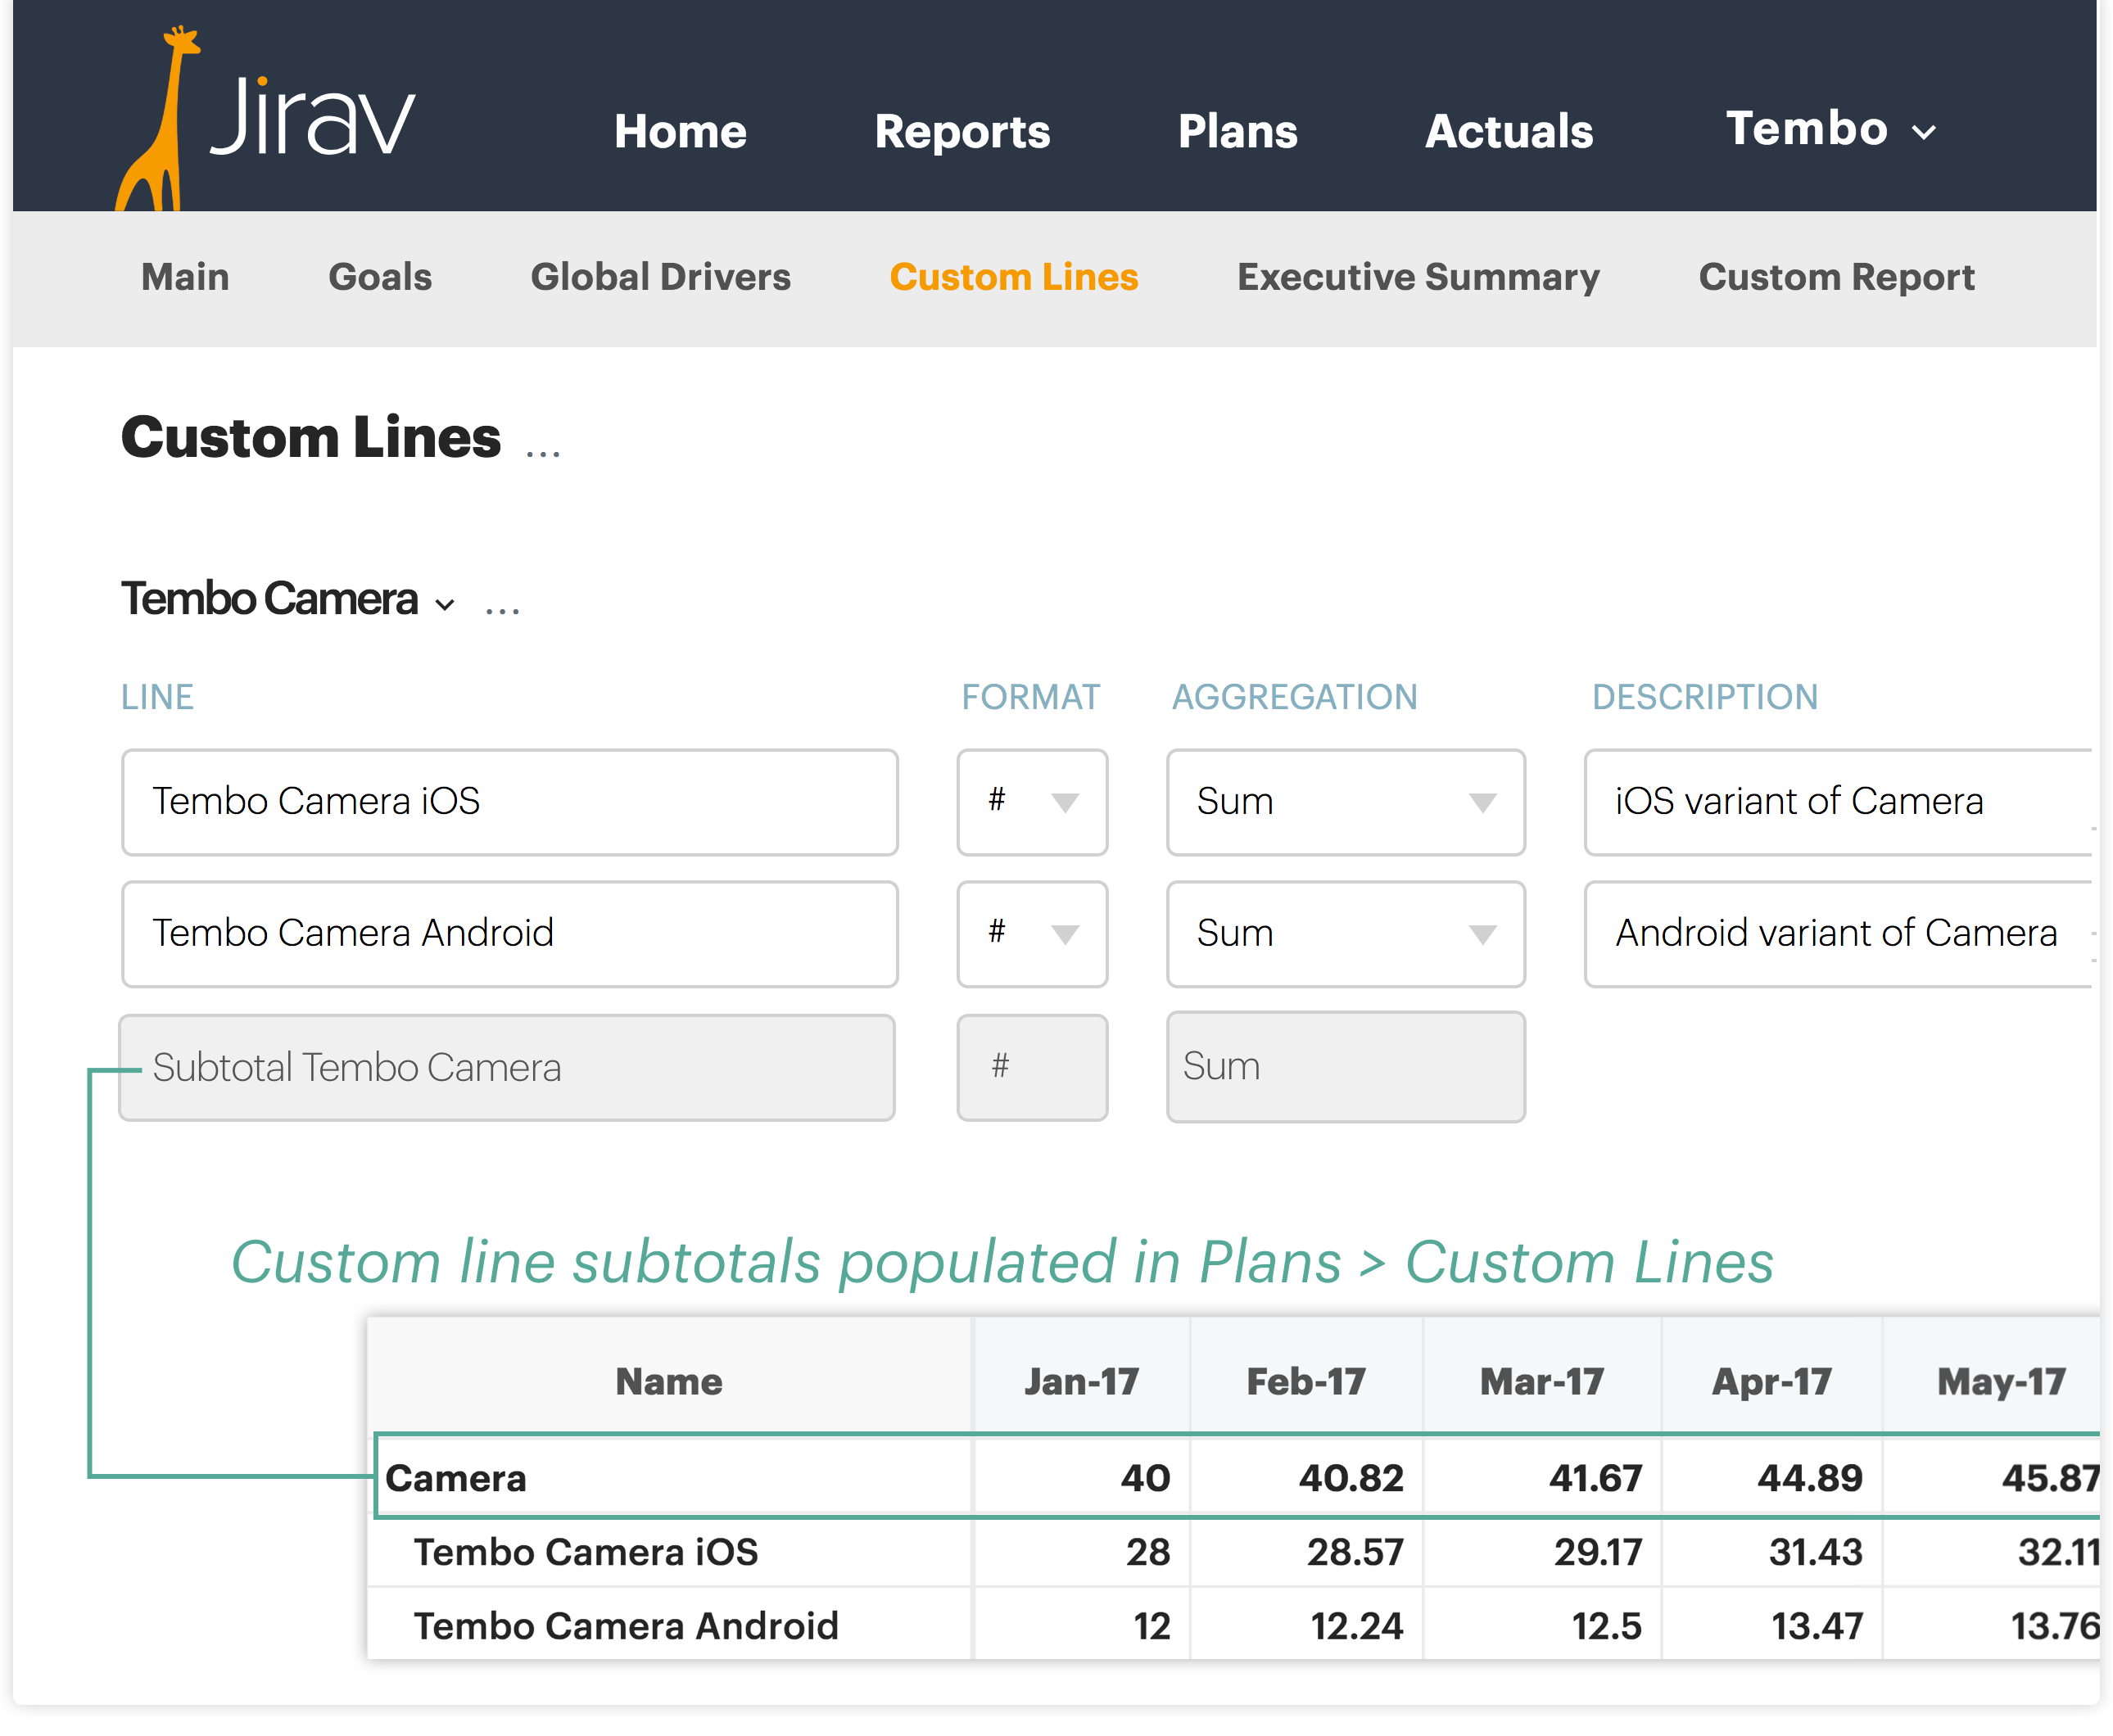Click the Android Jan-17 value 12
The height and width of the screenshot is (1736, 2113).
pos(1152,1626)
